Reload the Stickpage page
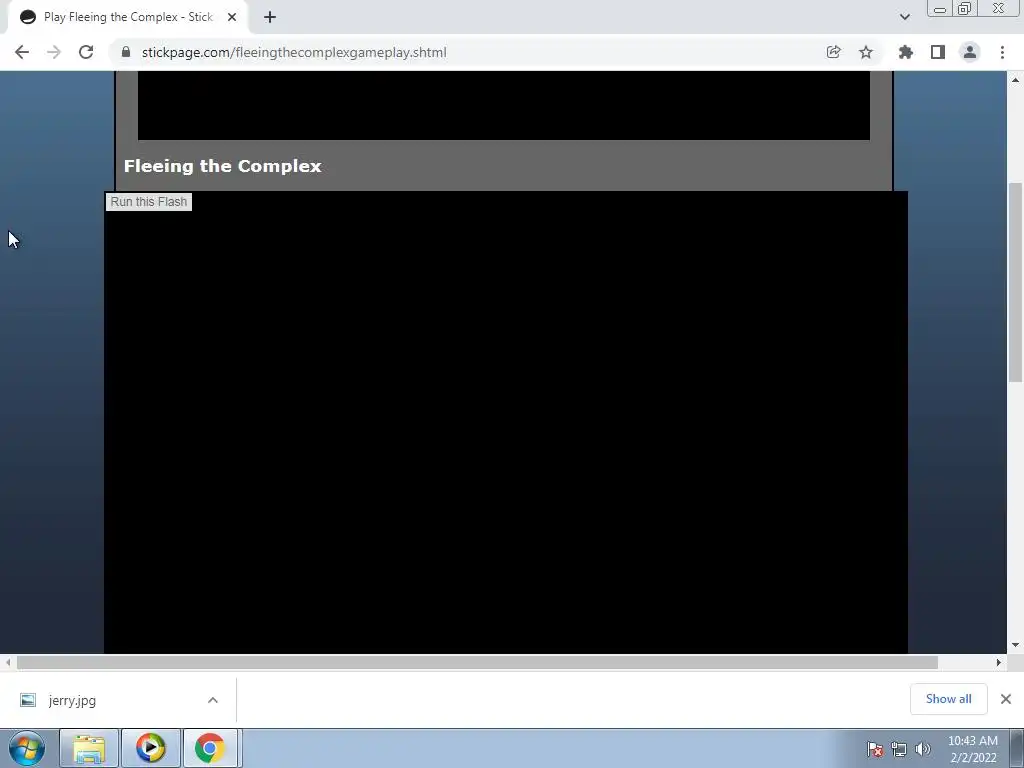This screenshot has width=1024, height=768. (x=86, y=52)
